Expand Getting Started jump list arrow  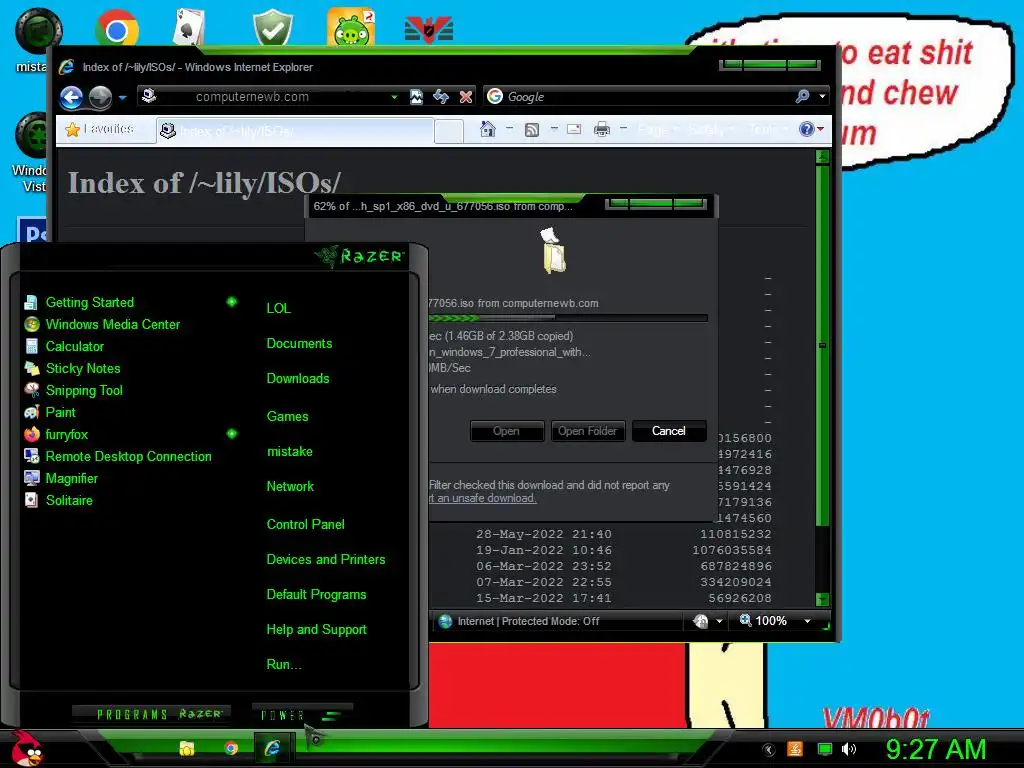[x=232, y=302]
